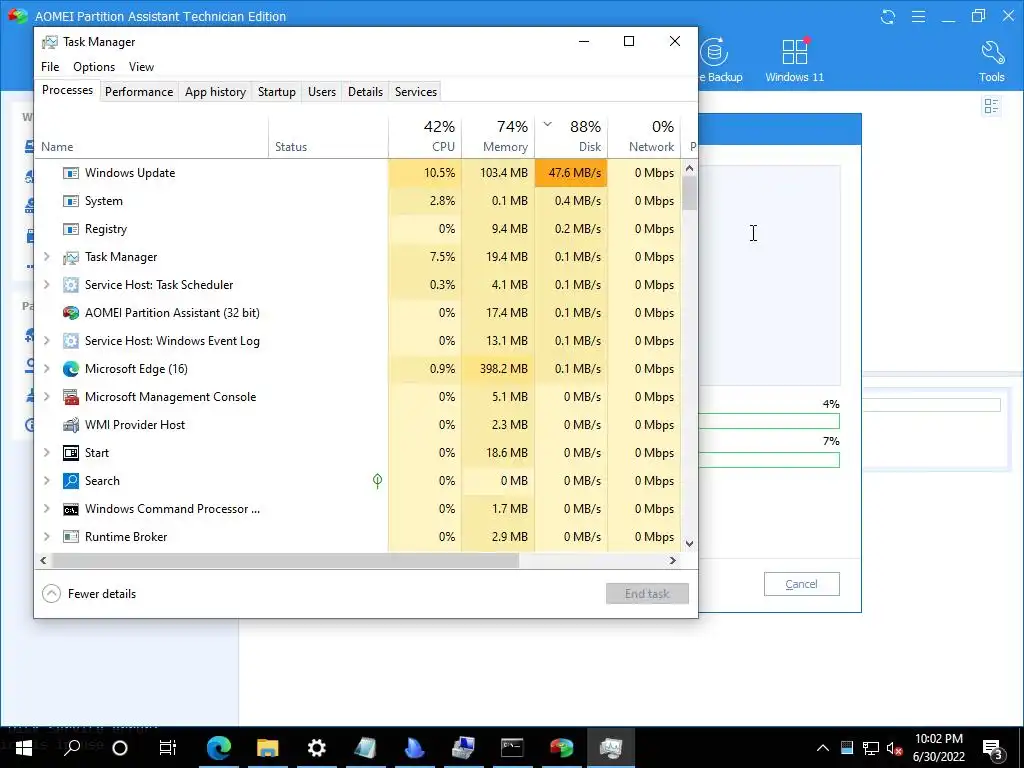Click the Registry process icon
Image resolution: width=1024 pixels, height=768 pixels.
pos(71,229)
